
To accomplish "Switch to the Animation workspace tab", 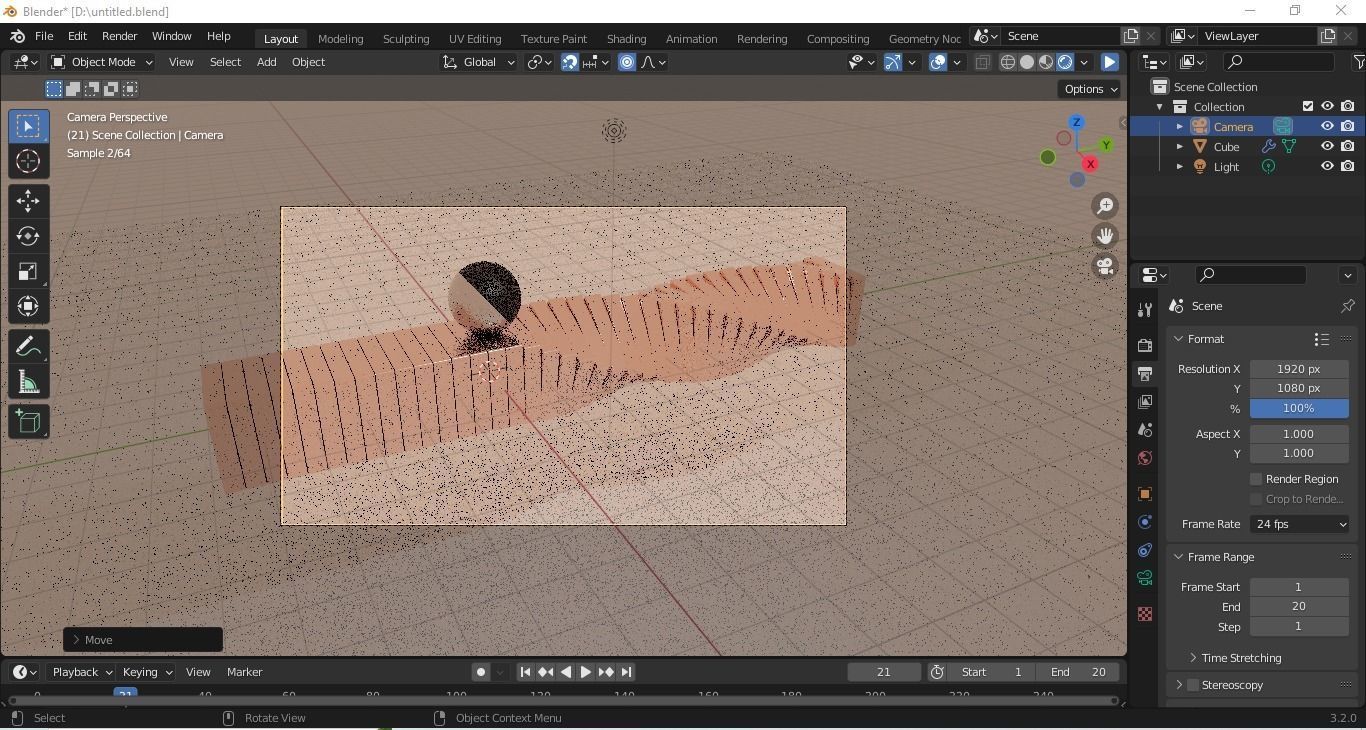I will pyautogui.click(x=691, y=39).
